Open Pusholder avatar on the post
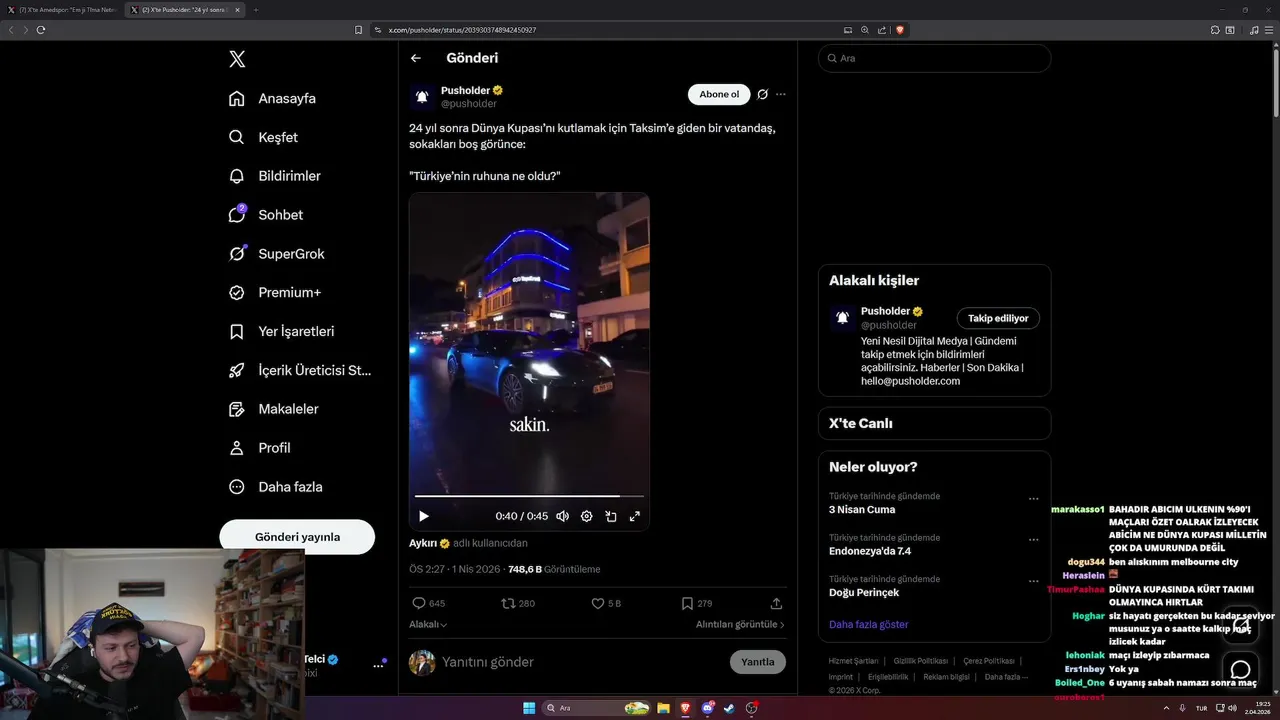Image resolution: width=1280 pixels, height=720 pixels. click(422, 96)
